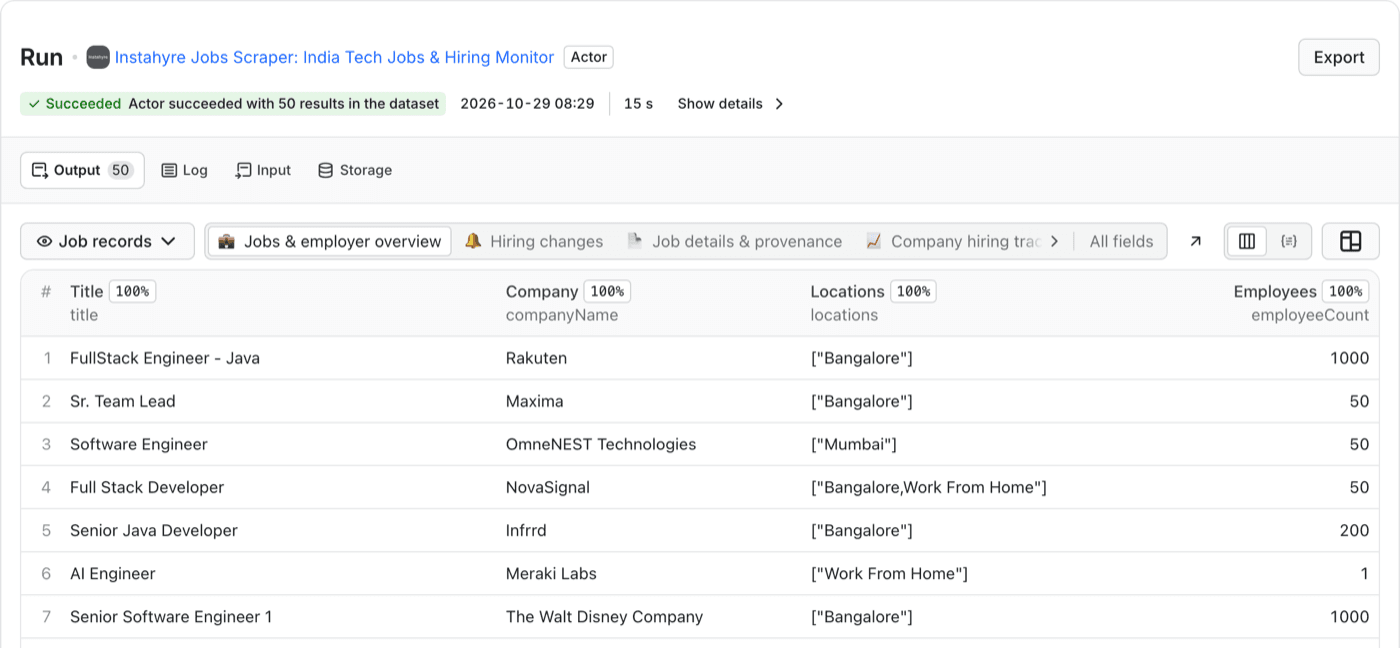This screenshot has width=1400, height=648.
Task: Click the NovaSignal company cell
Action: click(x=548, y=487)
